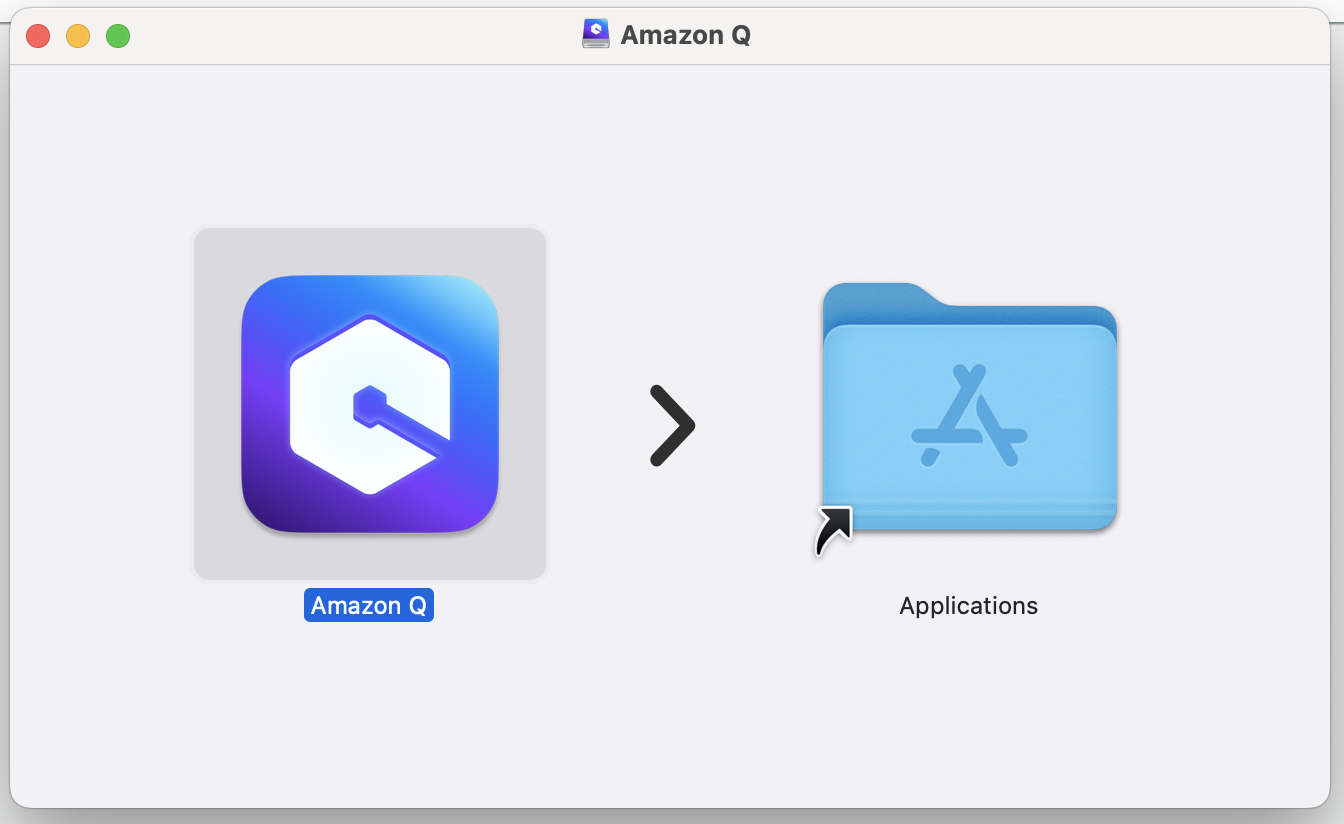This screenshot has width=1344, height=824.
Task: Minimize the window with the yellow button
Action: point(78,36)
